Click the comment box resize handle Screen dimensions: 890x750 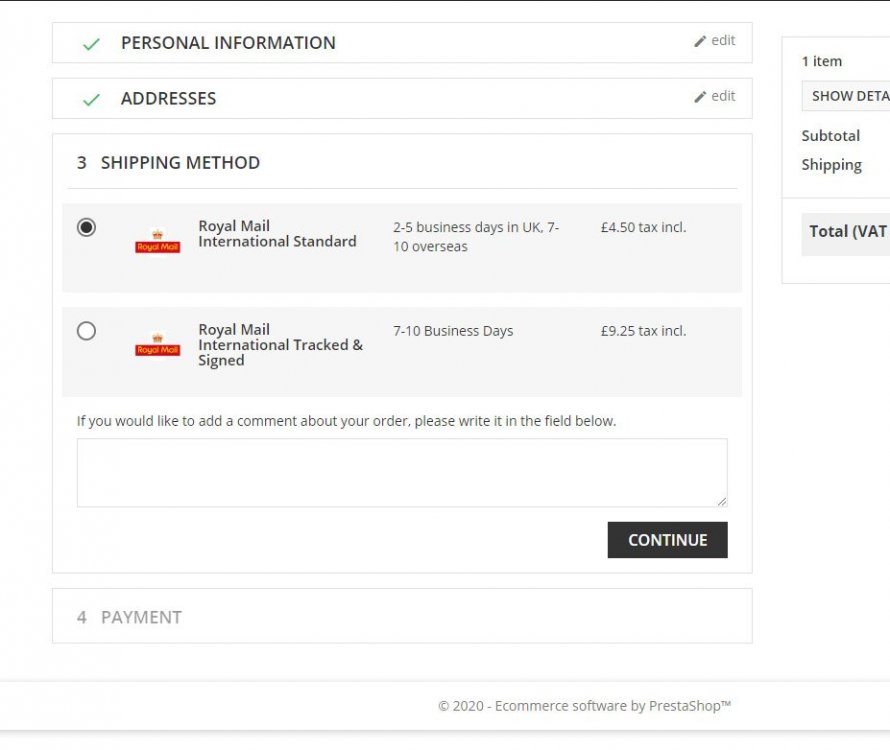tap(721, 500)
